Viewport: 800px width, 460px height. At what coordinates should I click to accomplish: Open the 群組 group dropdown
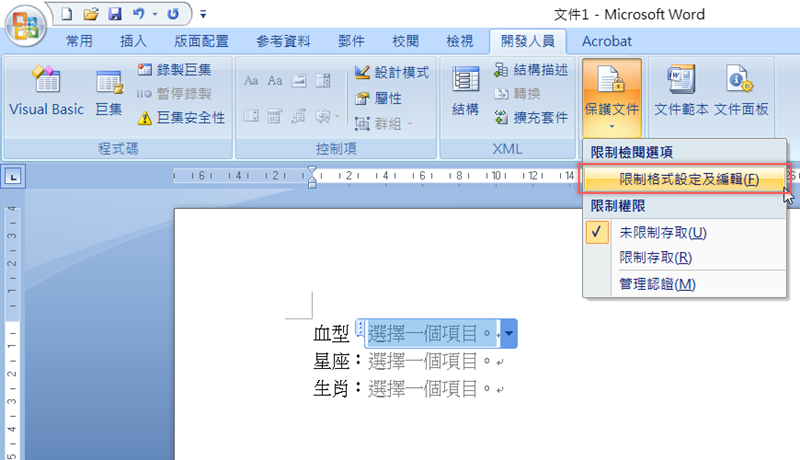pyautogui.click(x=384, y=123)
